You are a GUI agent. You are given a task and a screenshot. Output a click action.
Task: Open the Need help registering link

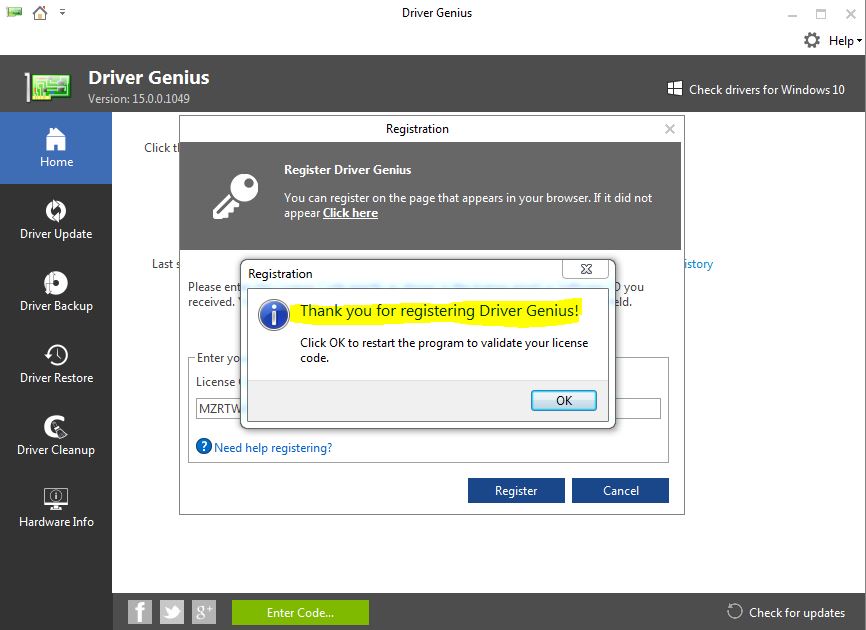point(273,448)
